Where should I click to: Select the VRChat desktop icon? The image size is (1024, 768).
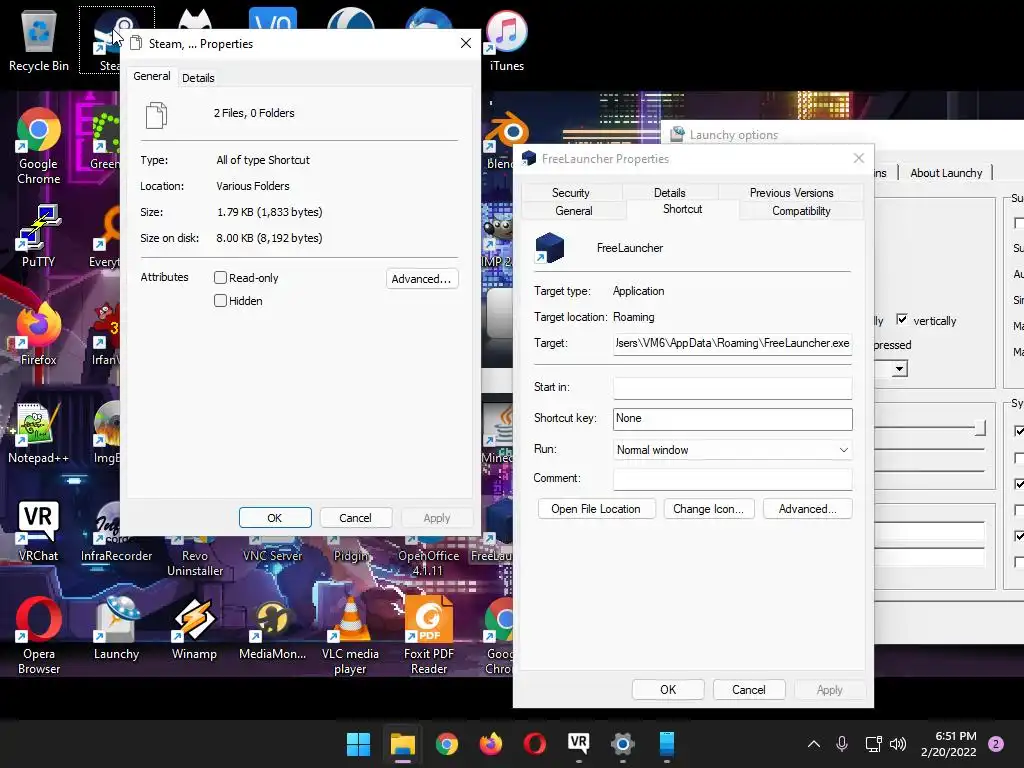39,530
